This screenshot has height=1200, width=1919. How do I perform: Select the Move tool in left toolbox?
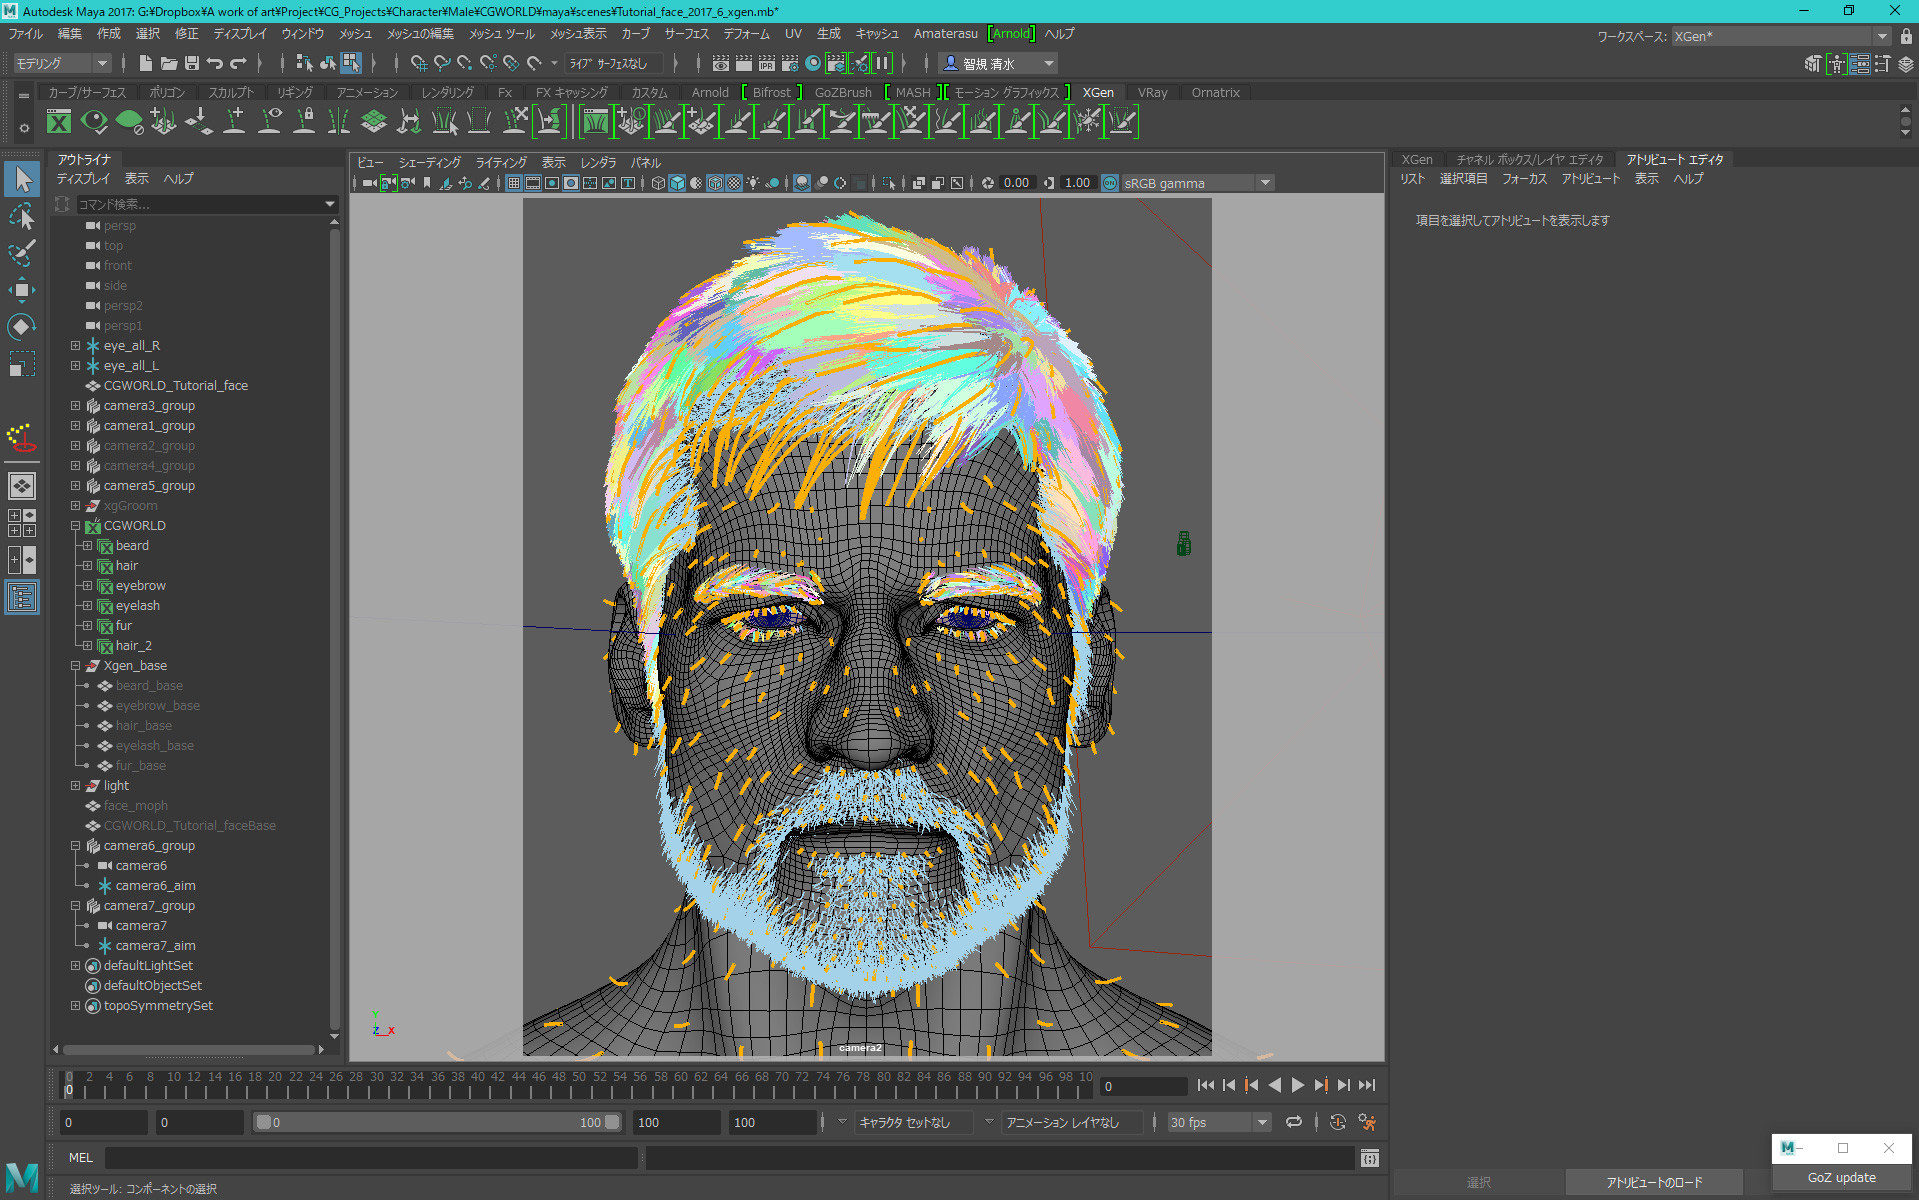coord(21,291)
